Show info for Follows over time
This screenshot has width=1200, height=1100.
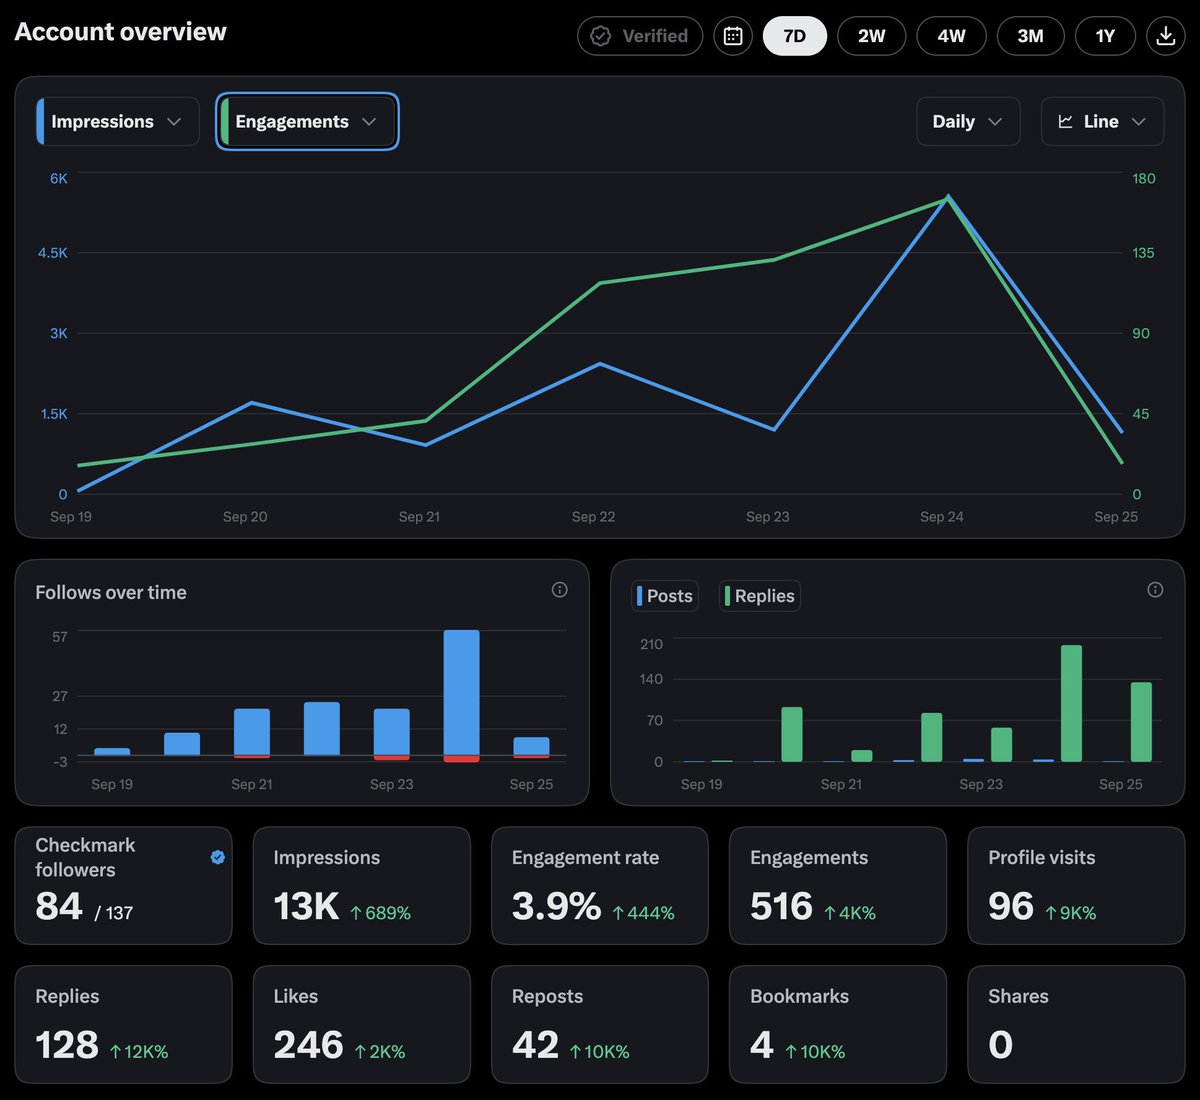(x=560, y=590)
